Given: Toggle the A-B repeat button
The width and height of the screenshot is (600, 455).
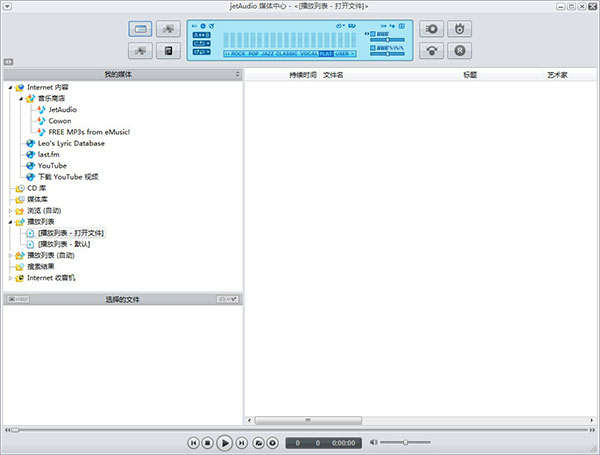Looking at the screenshot, I should (x=202, y=35).
